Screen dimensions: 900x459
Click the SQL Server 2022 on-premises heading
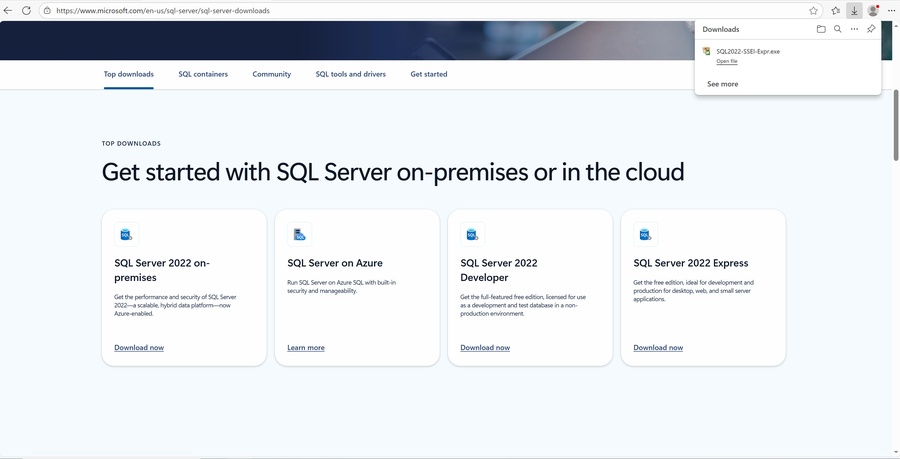coord(162,270)
